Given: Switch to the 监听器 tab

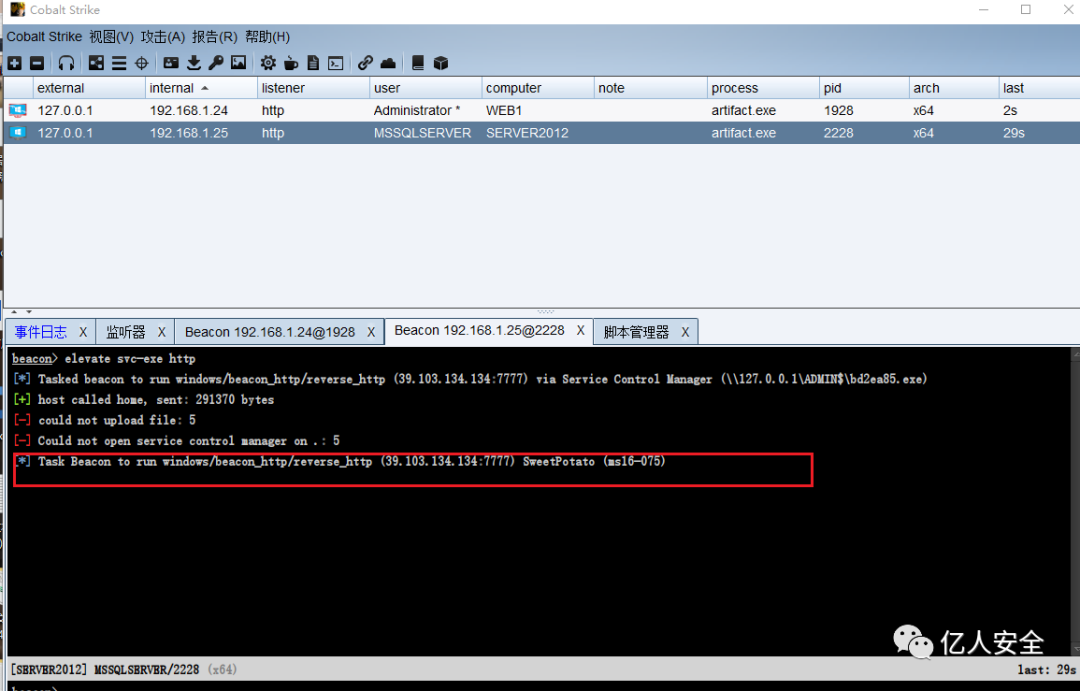Looking at the screenshot, I should click(x=125, y=332).
